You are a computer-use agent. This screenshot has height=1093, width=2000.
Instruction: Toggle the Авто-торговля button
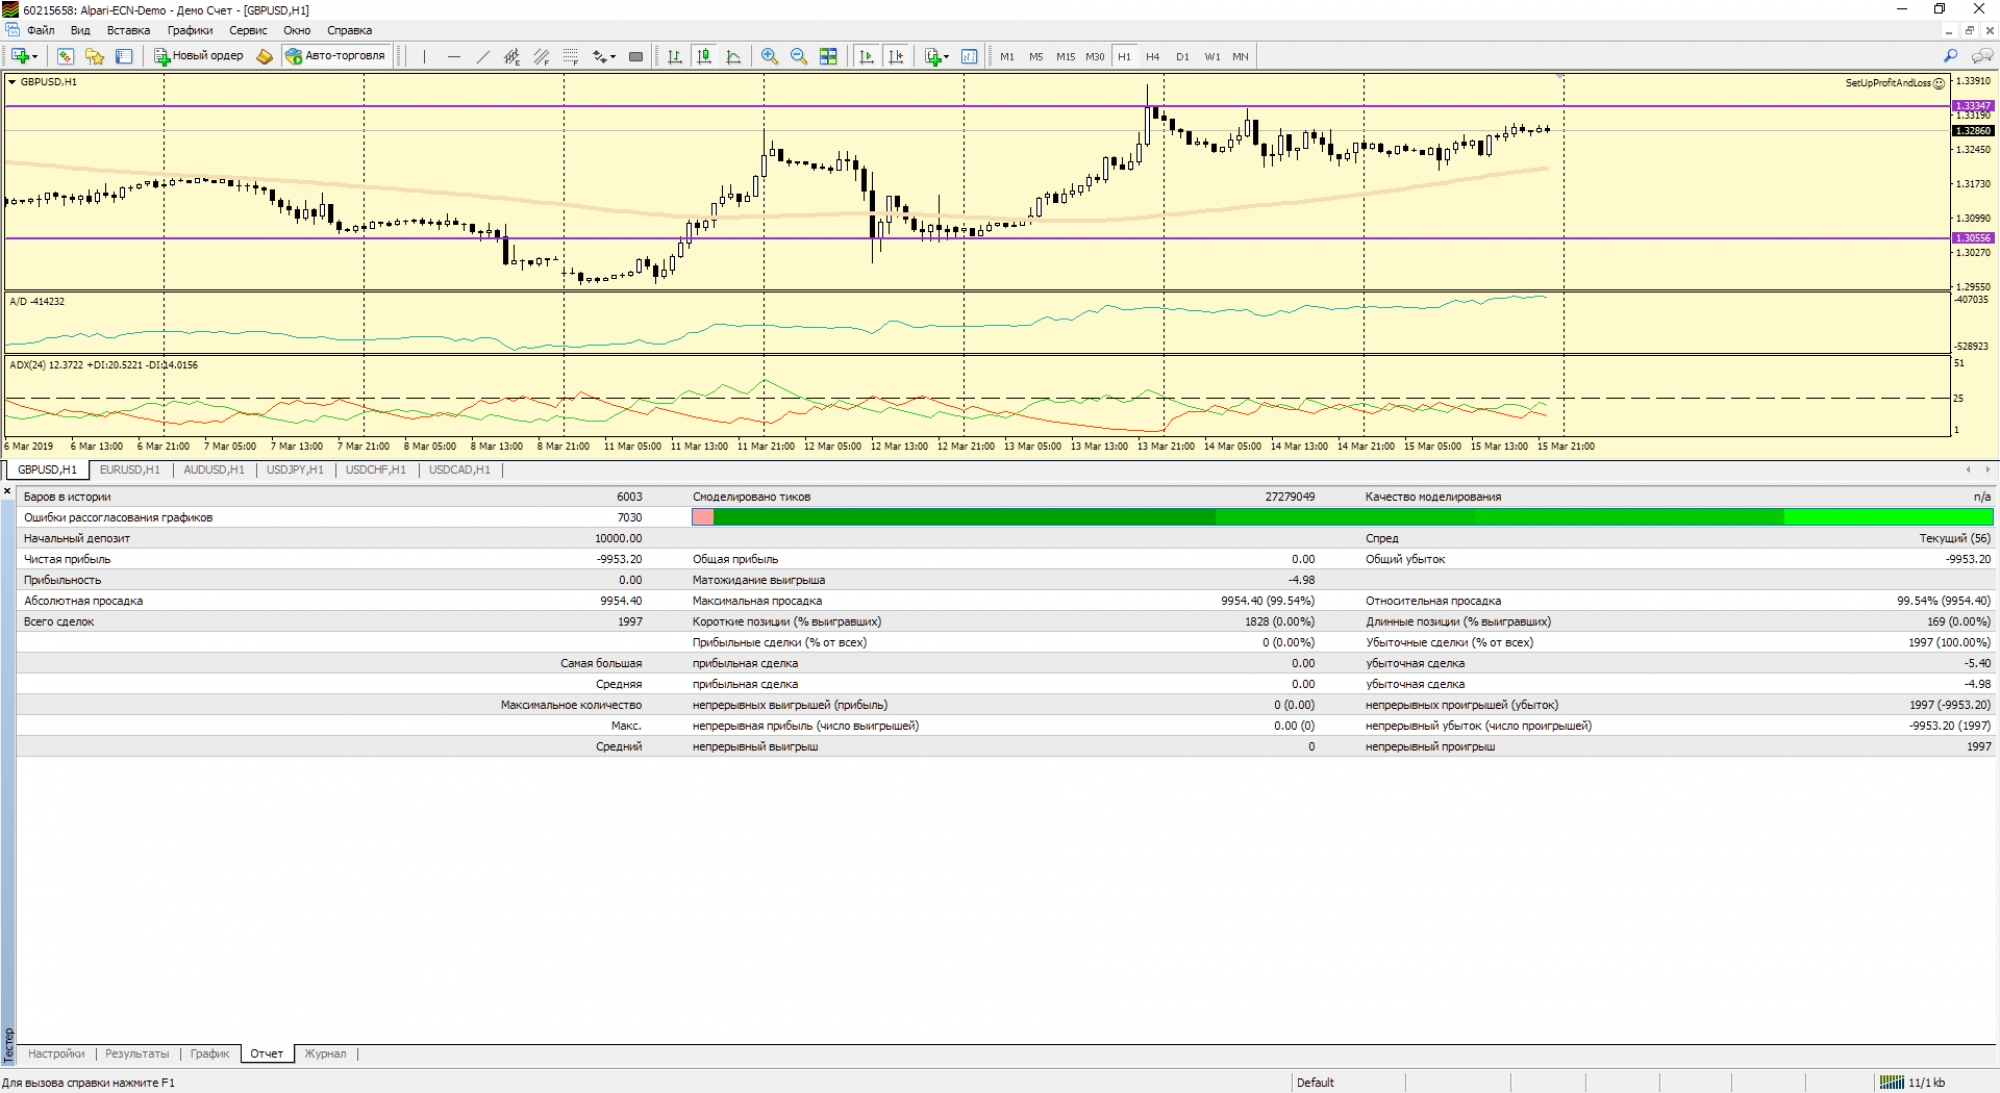pyautogui.click(x=336, y=57)
